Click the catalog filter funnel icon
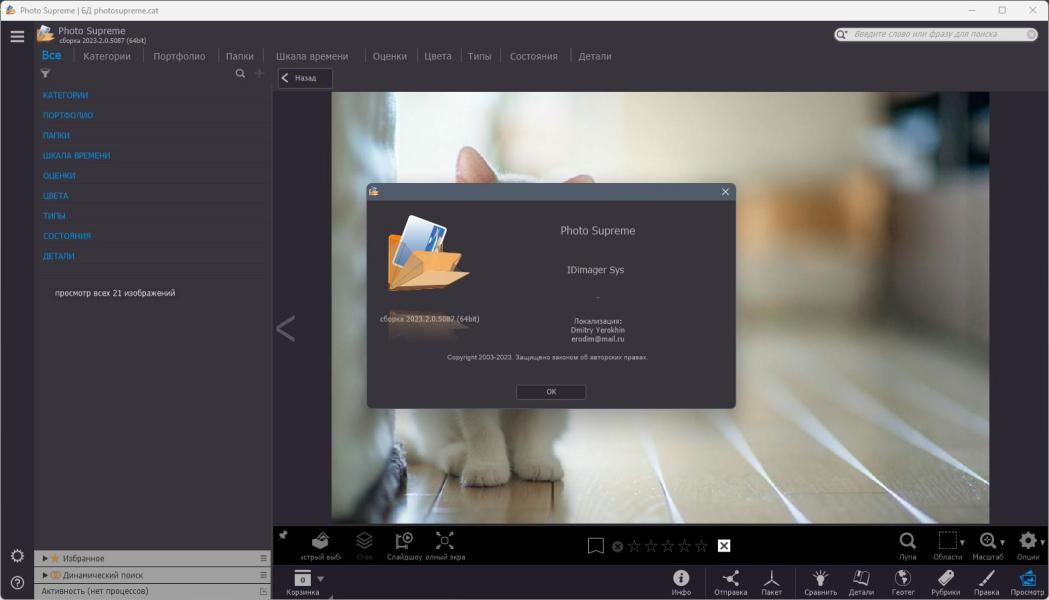The width and height of the screenshot is (1049, 600). 45,74
